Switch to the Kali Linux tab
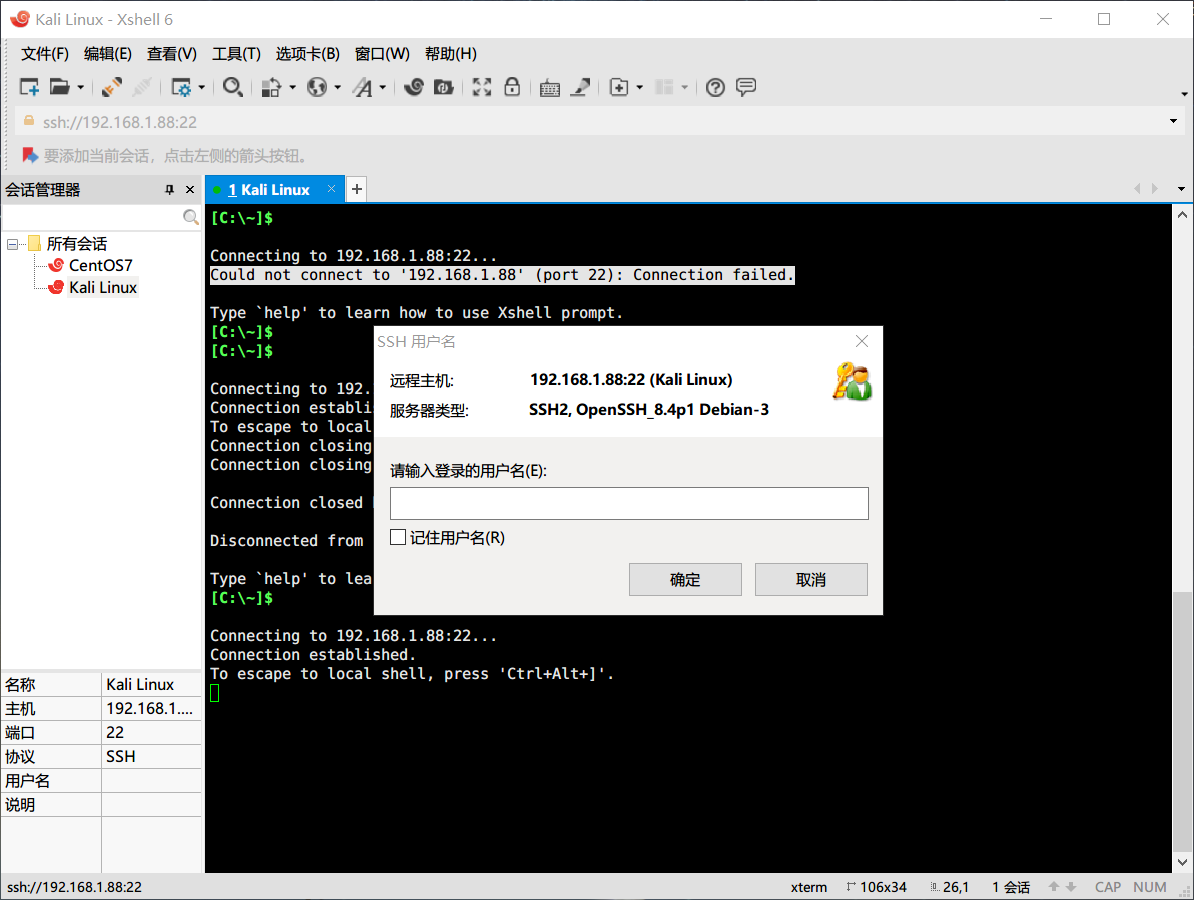 (x=270, y=189)
